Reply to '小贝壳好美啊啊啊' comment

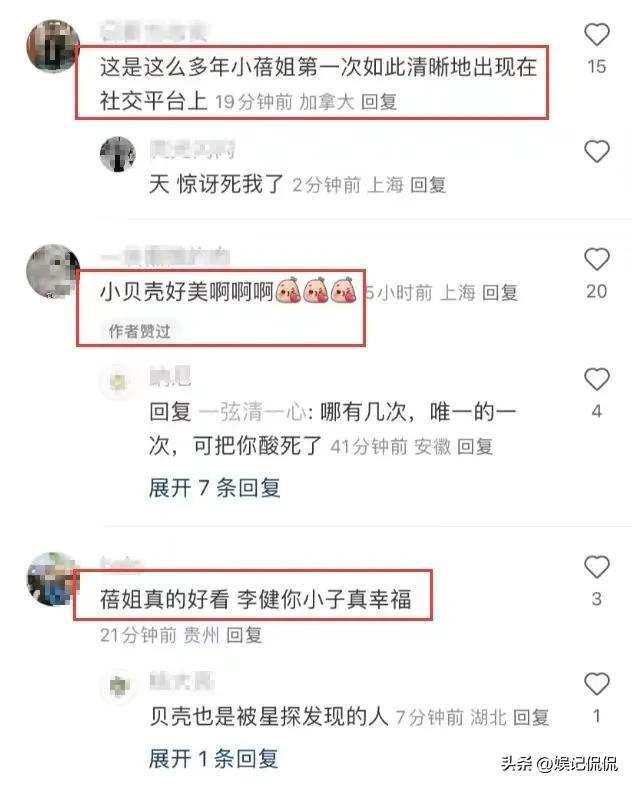(x=500, y=293)
